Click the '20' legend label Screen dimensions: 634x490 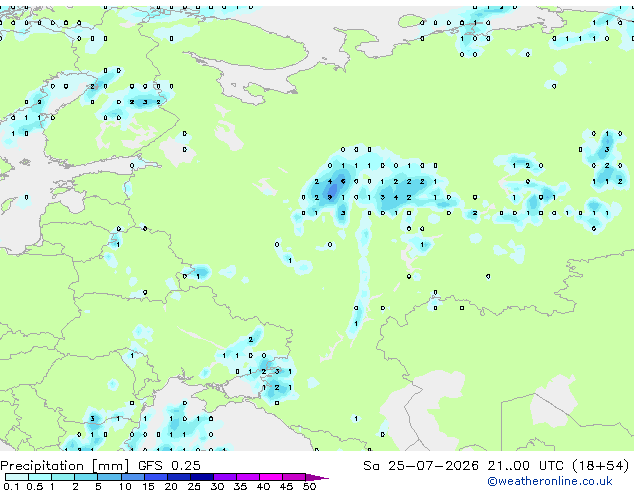point(171,486)
